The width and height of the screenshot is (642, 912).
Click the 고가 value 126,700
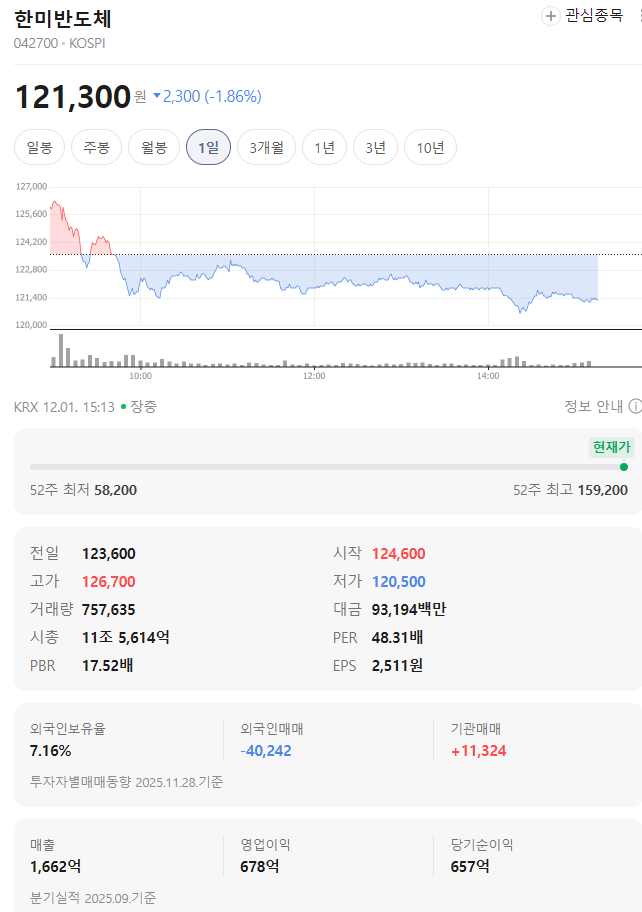[x=109, y=582]
